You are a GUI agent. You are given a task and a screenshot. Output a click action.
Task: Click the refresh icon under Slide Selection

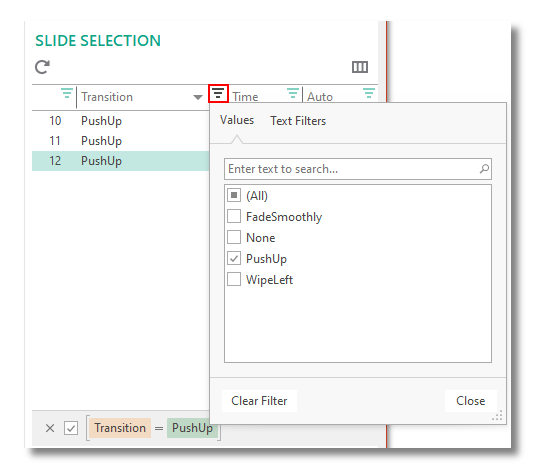coord(42,67)
